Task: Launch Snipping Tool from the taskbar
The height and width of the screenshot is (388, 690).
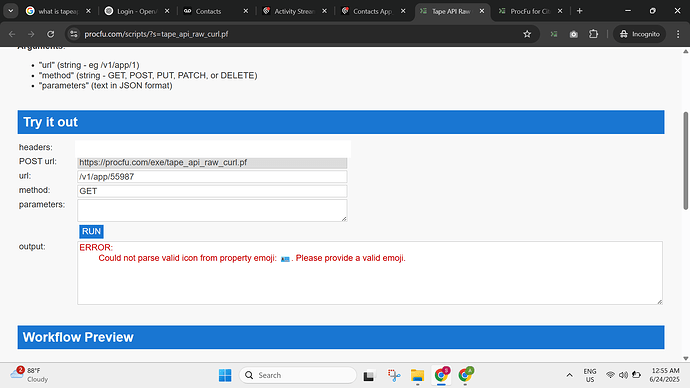Action: click(x=394, y=375)
